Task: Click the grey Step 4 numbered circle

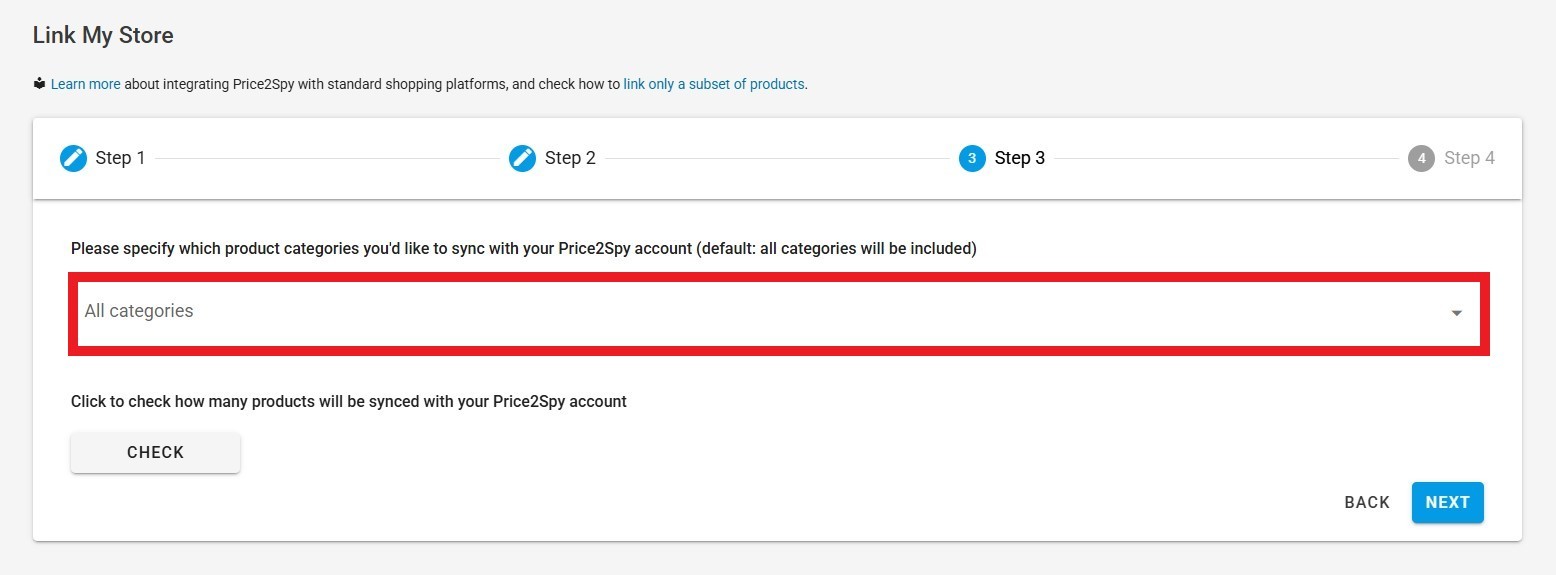Action: 1421,158
